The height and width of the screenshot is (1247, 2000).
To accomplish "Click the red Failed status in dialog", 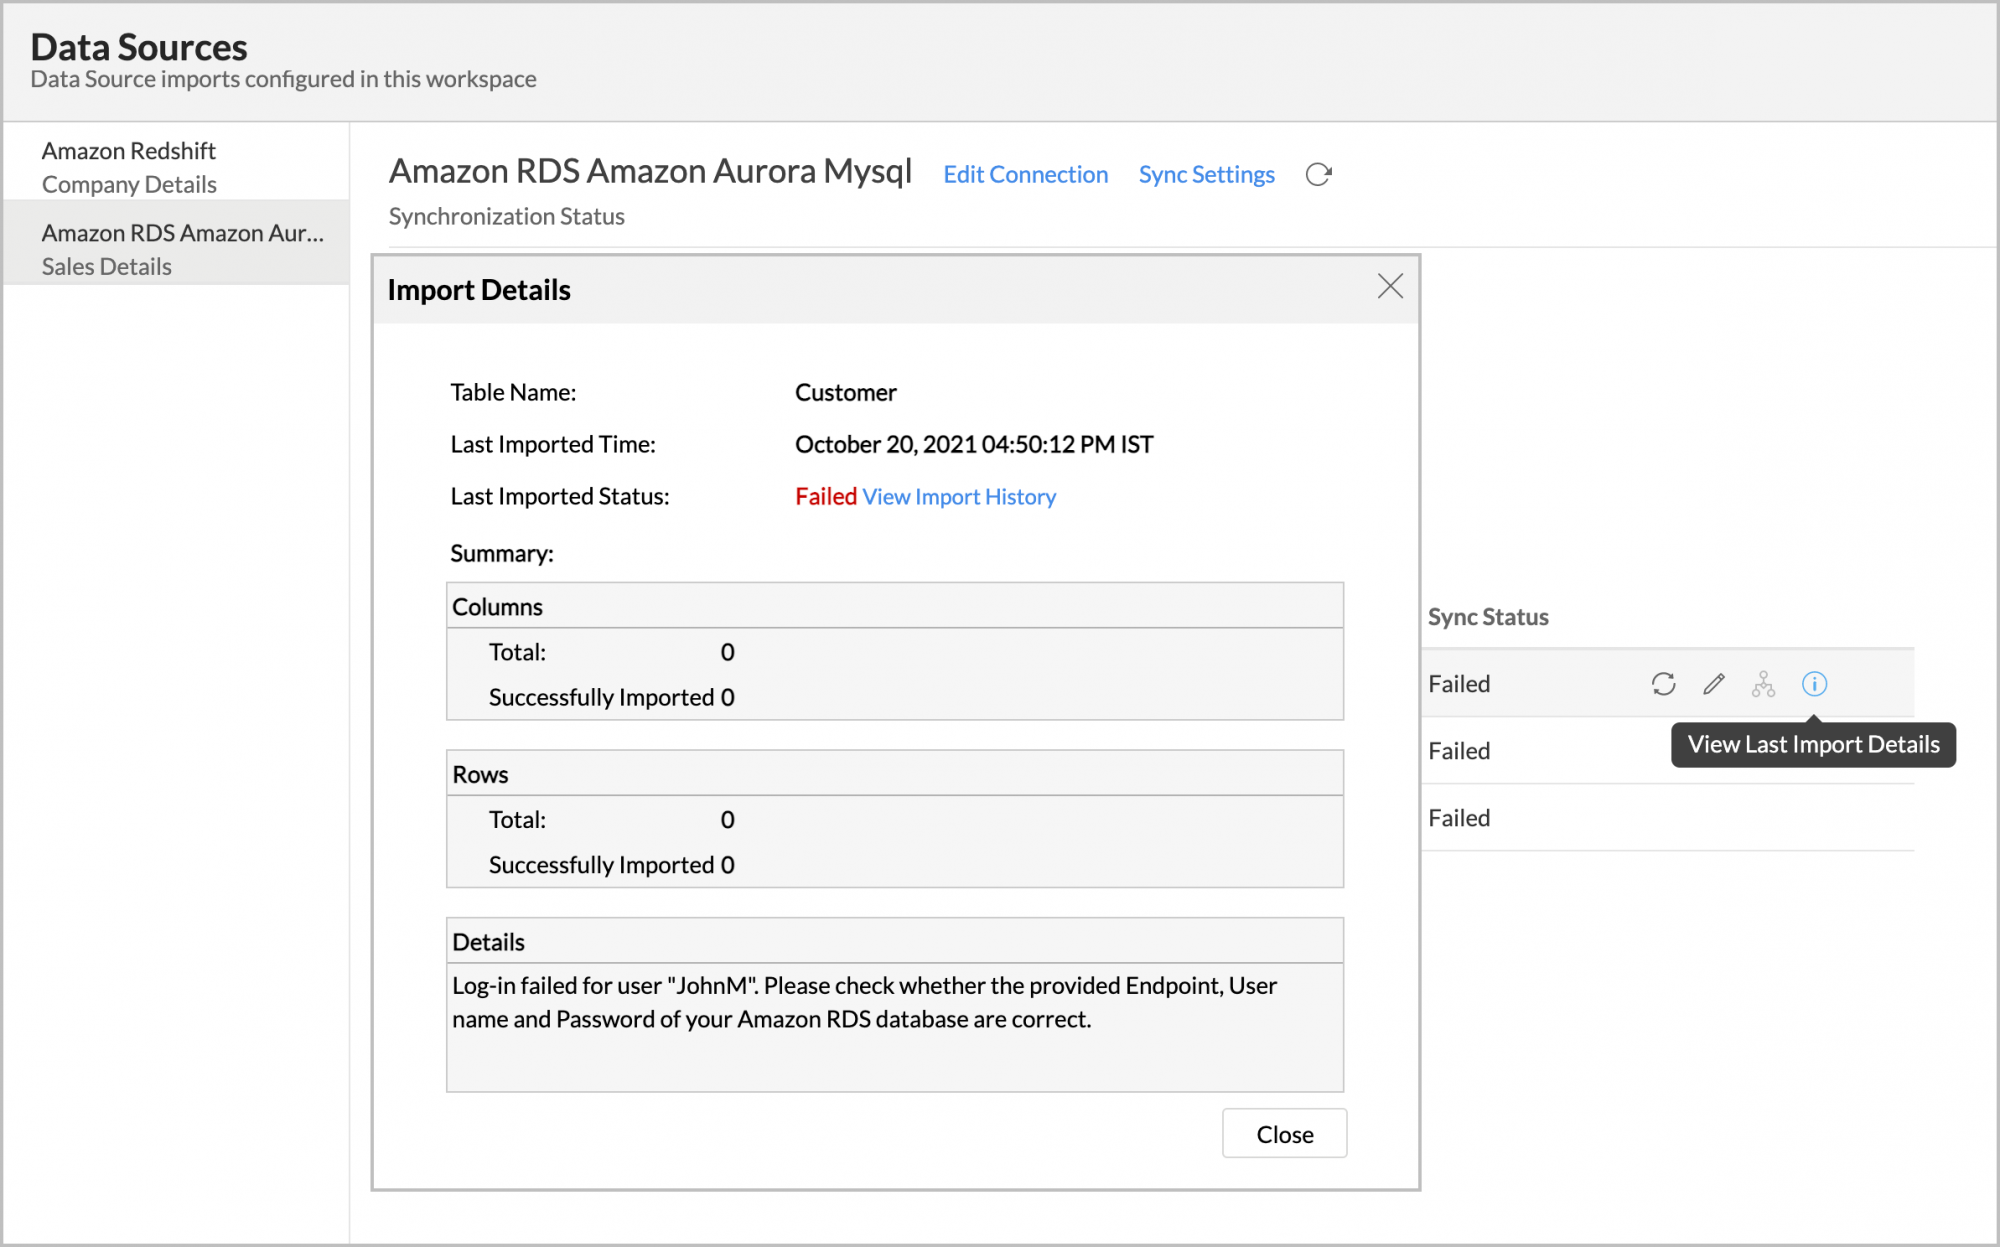I will point(826,497).
